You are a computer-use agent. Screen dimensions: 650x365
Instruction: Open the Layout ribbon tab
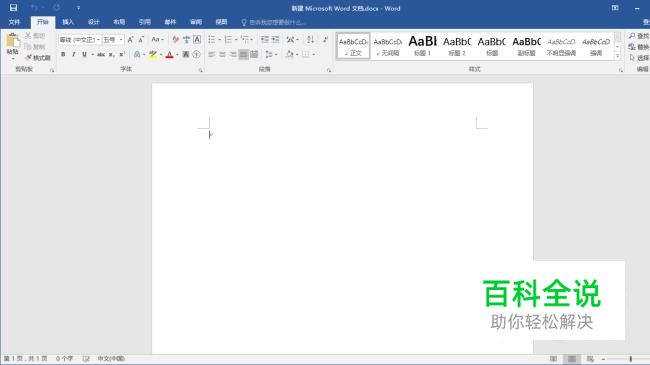tap(119, 22)
